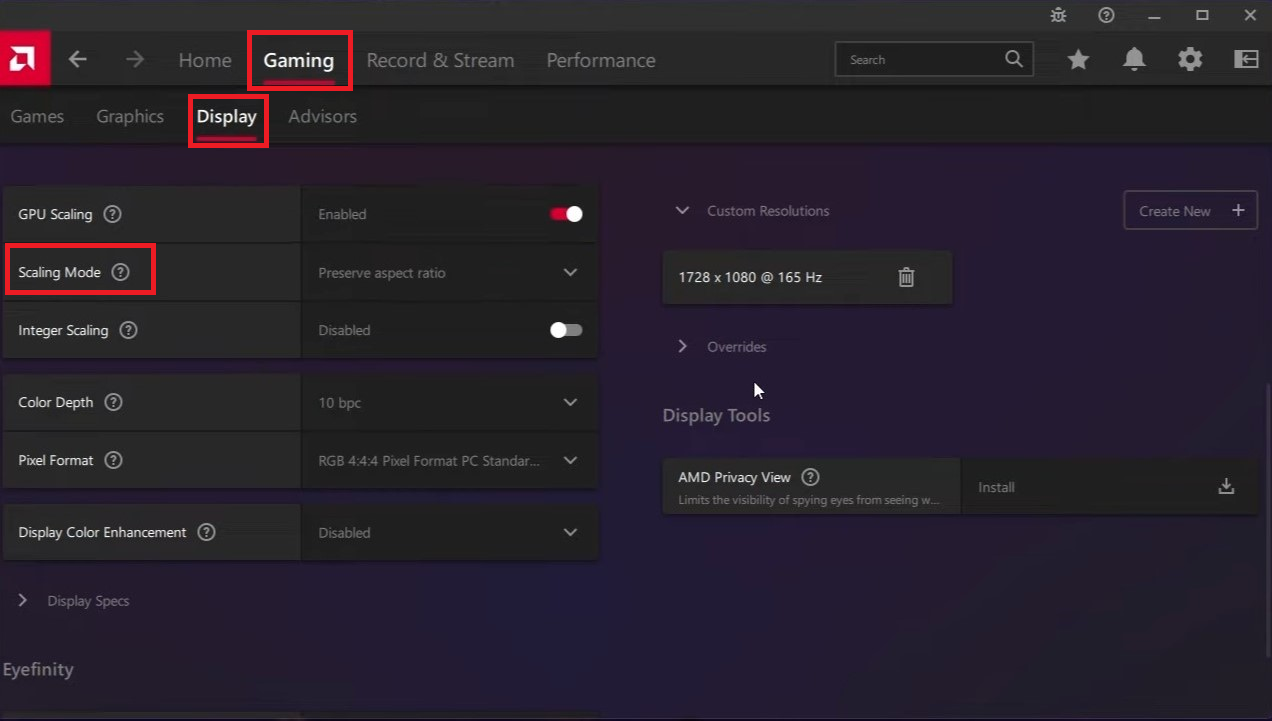
Task: Expand the Display Specs section
Action: [x=24, y=601]
